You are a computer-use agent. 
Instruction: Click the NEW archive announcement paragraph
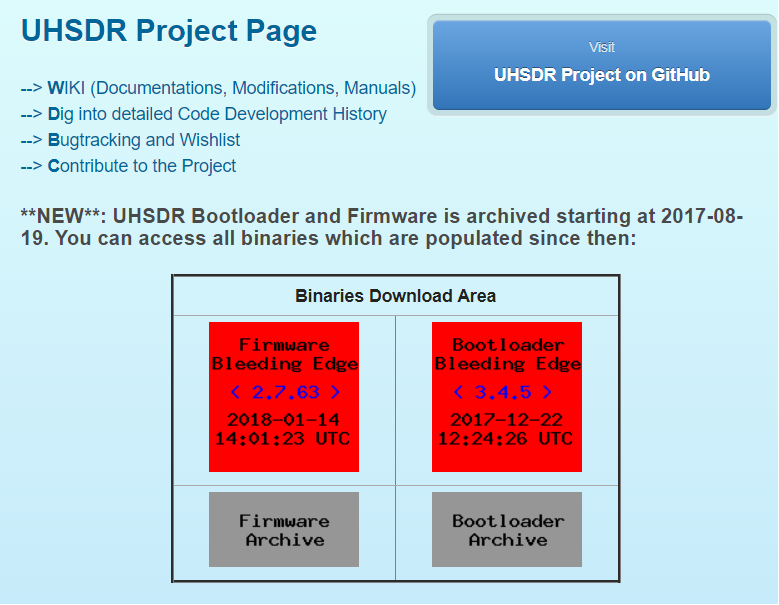(381, 227)
